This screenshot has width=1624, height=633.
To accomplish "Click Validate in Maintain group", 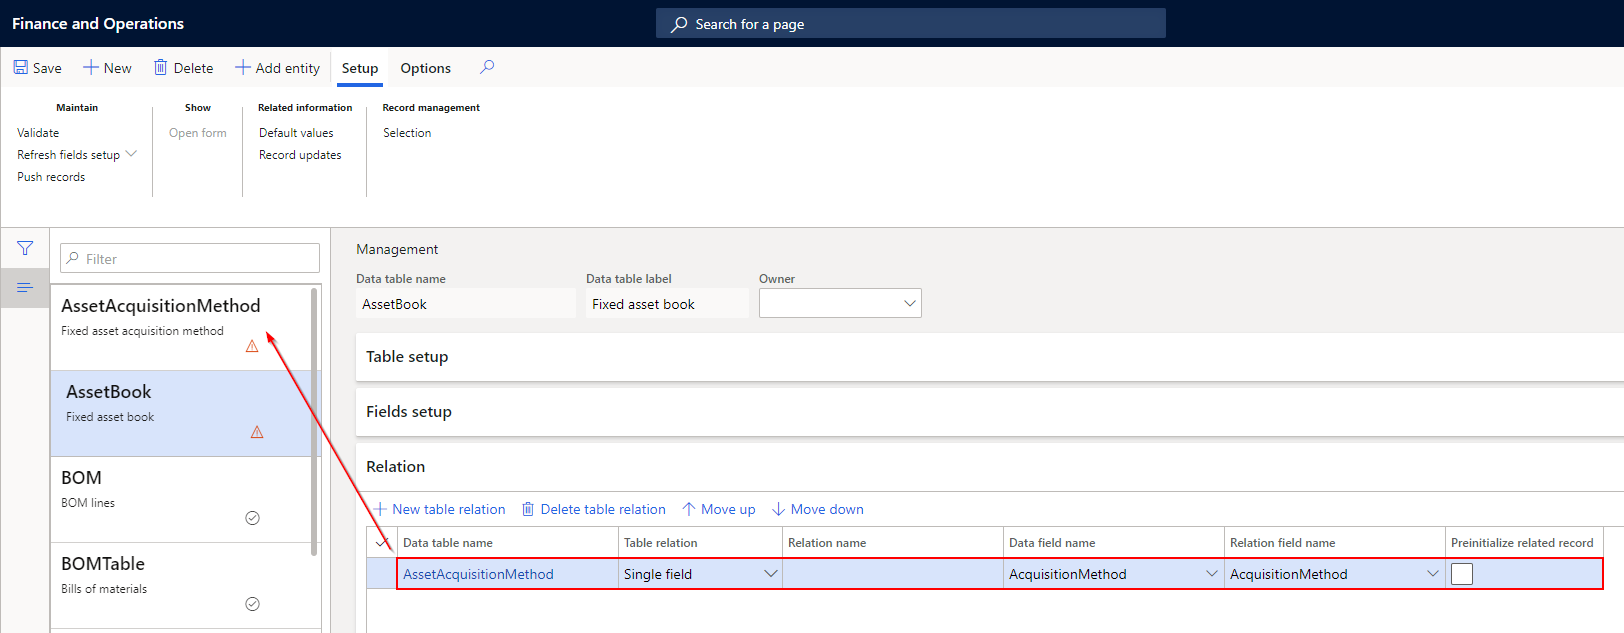I will tap(38, 133).
